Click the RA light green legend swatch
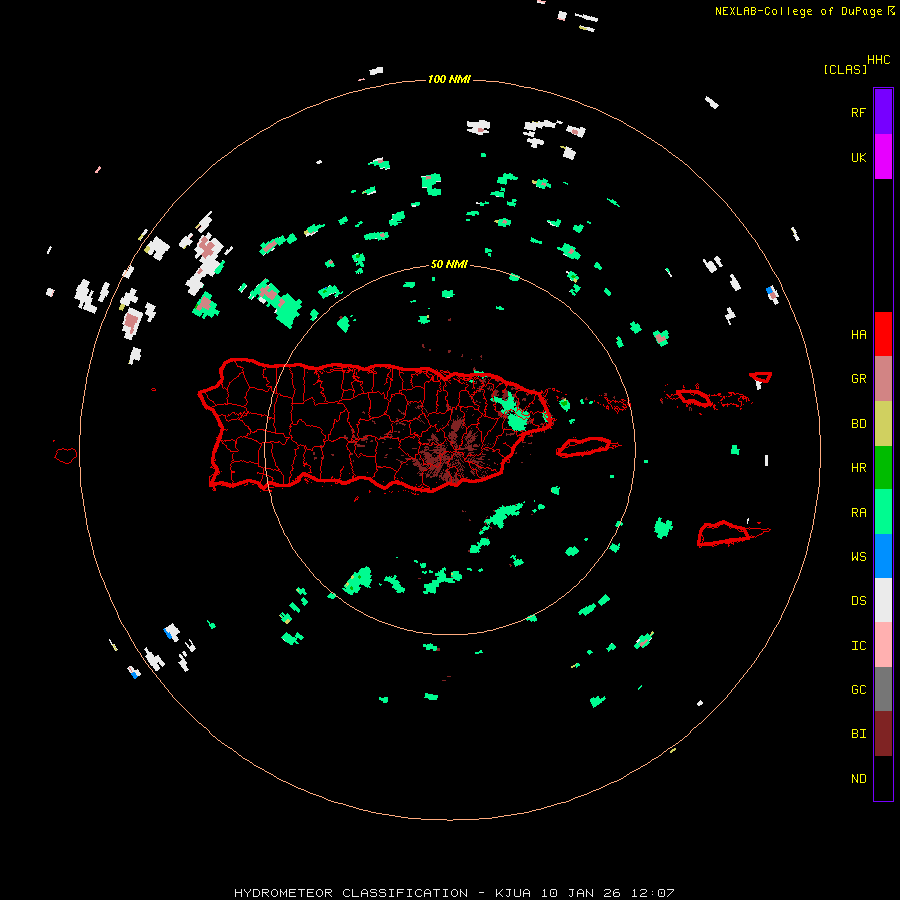 883,512
